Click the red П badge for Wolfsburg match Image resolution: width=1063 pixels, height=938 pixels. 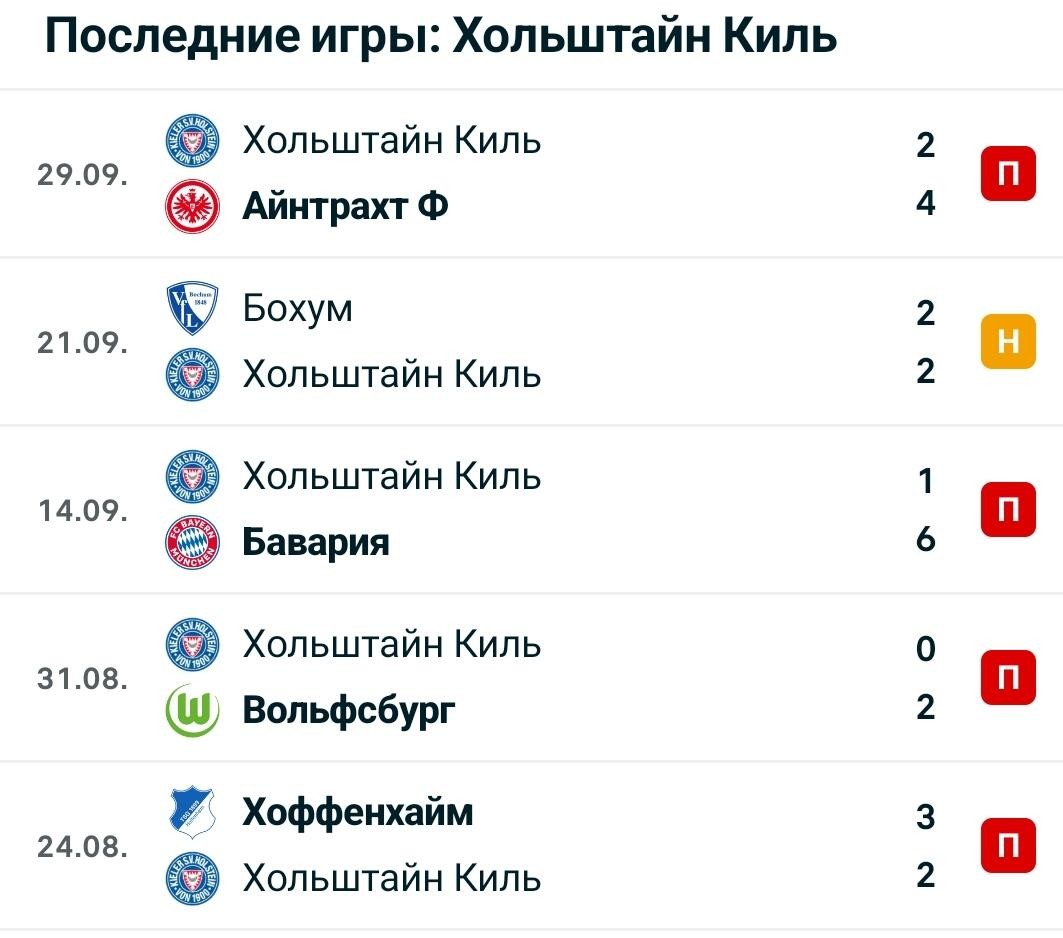tap(1008, 678)
